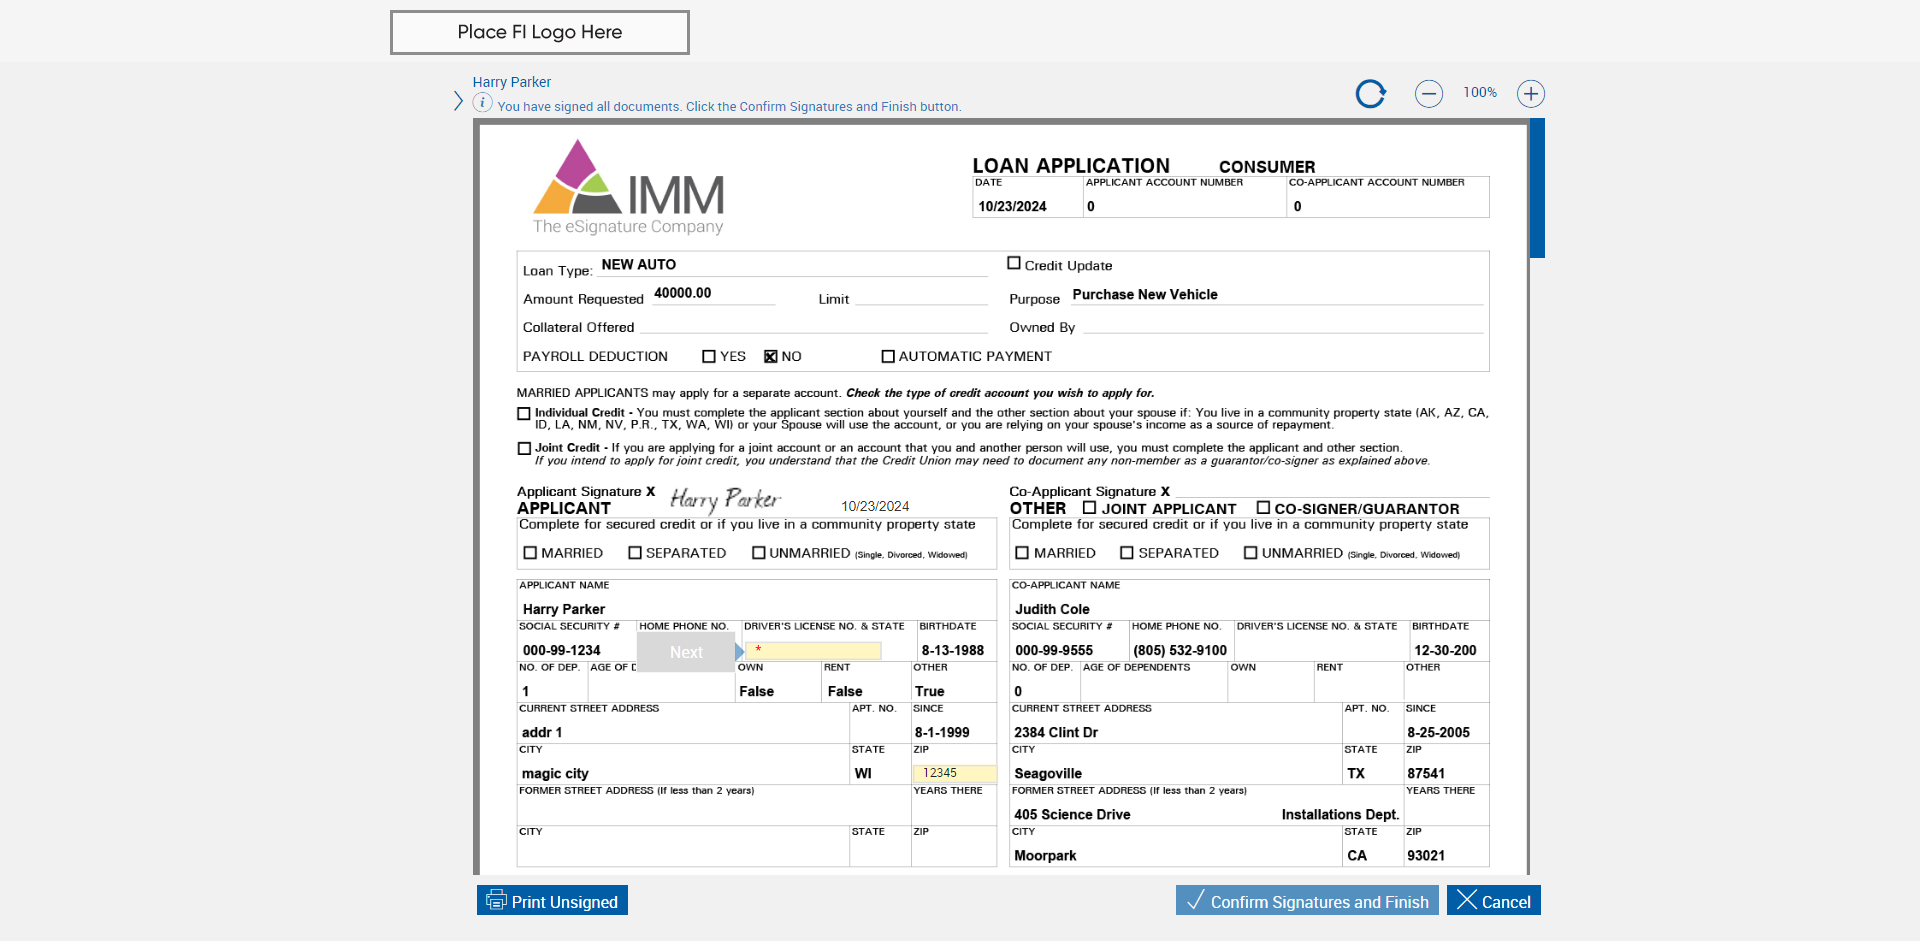The width and height of the screenshot is (1920, 941).
Task: Click the Next field navigation button
Action: pos(686,652)
